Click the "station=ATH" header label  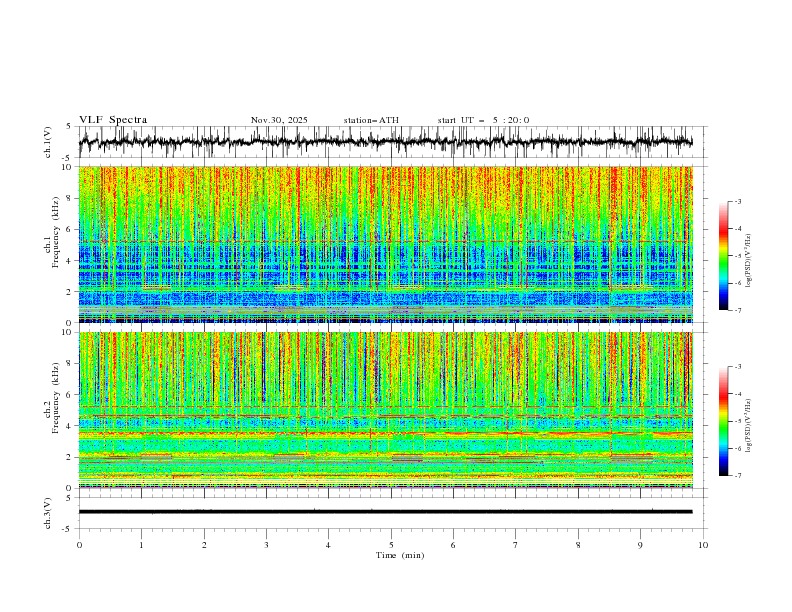point(371,120)
